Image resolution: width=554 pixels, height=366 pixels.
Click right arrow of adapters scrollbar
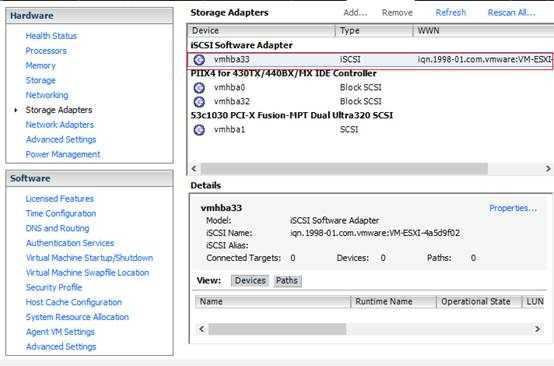[x=548, y=169]
